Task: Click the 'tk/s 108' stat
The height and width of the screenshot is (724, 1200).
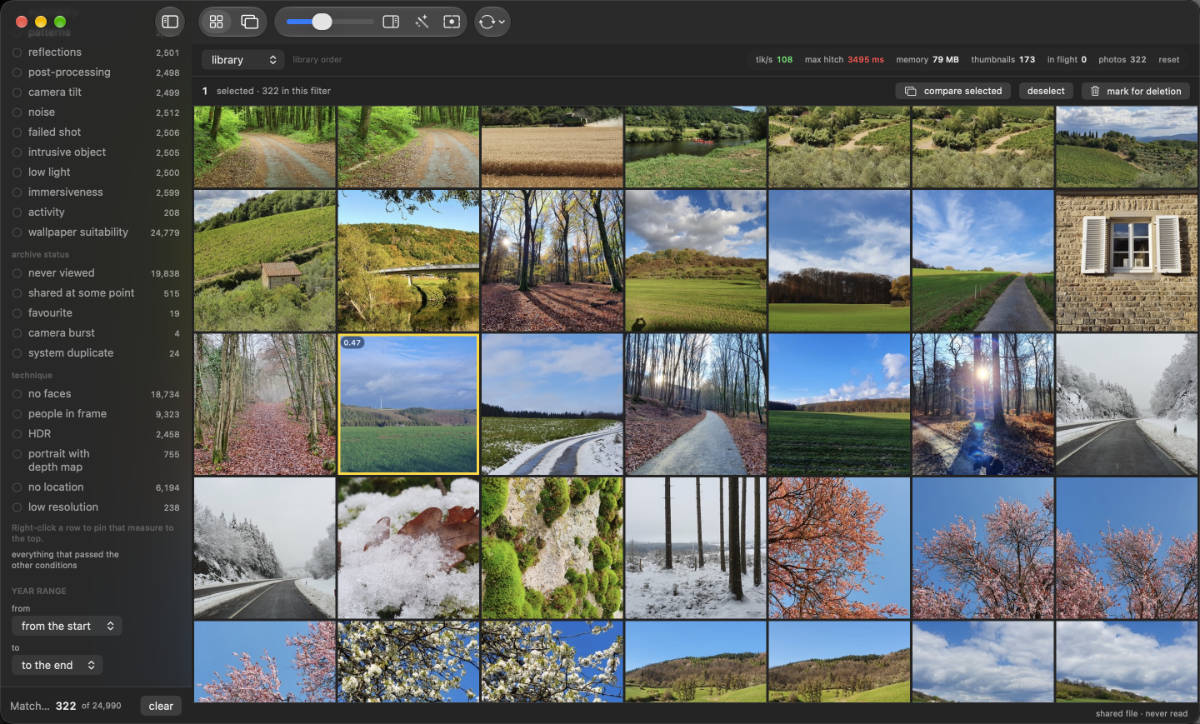Action: pyautogui.click(x=774, y=60)
